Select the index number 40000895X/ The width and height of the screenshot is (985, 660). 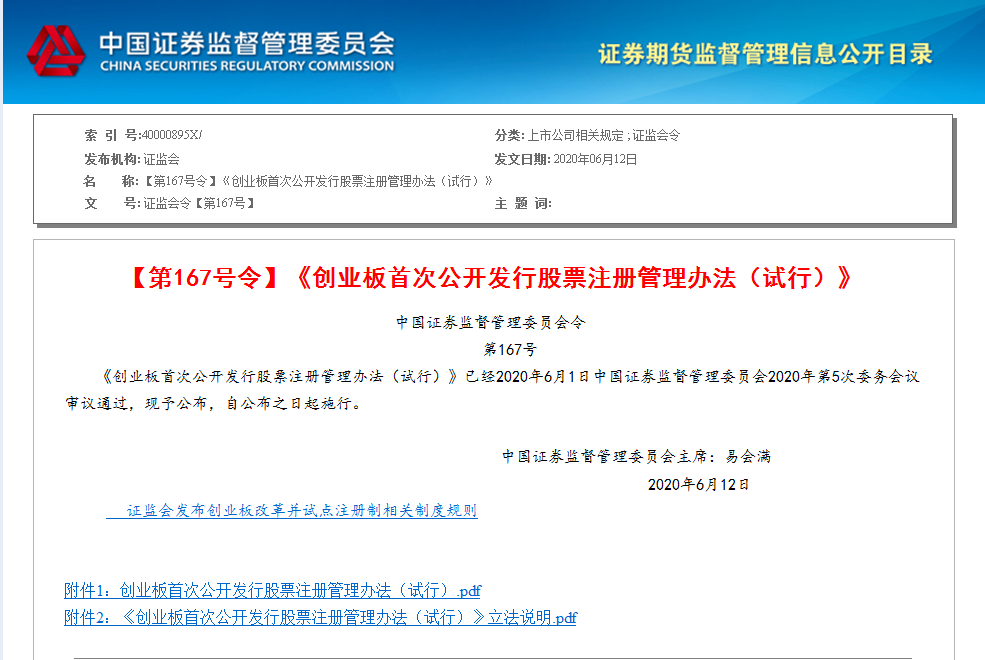[172, 135]
